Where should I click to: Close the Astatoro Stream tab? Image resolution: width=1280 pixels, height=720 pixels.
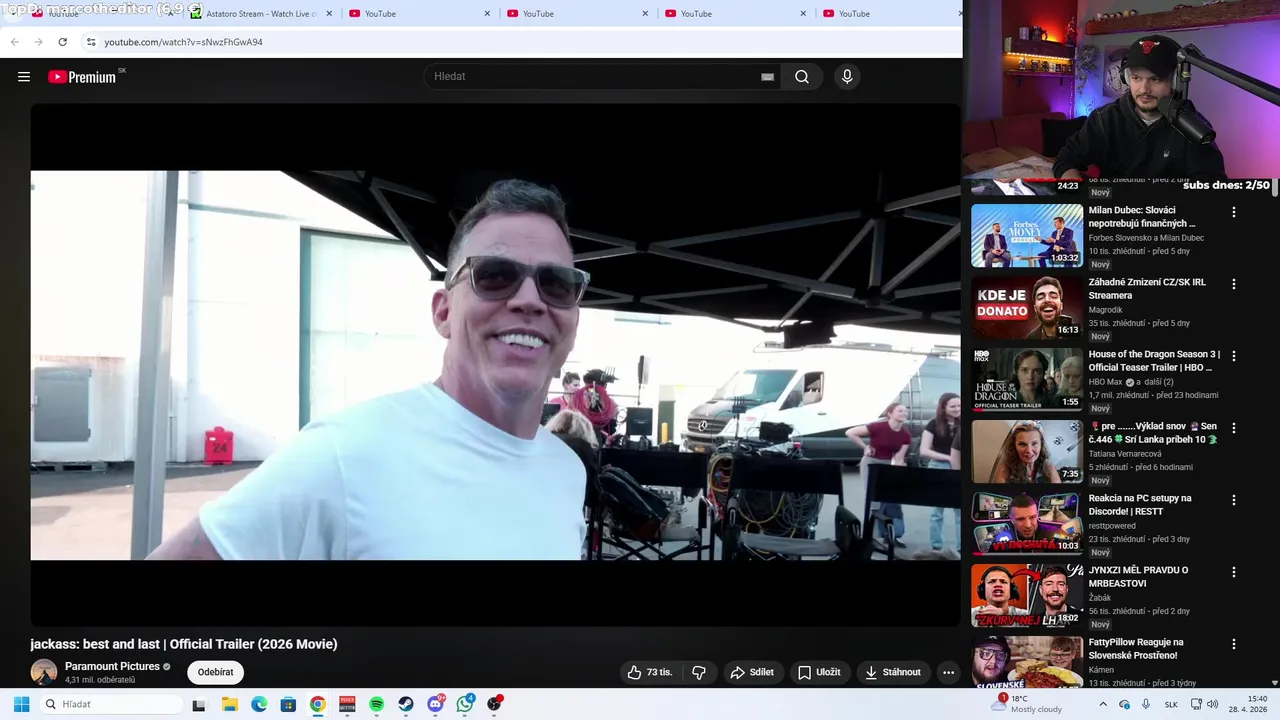[x=329, y=14]
